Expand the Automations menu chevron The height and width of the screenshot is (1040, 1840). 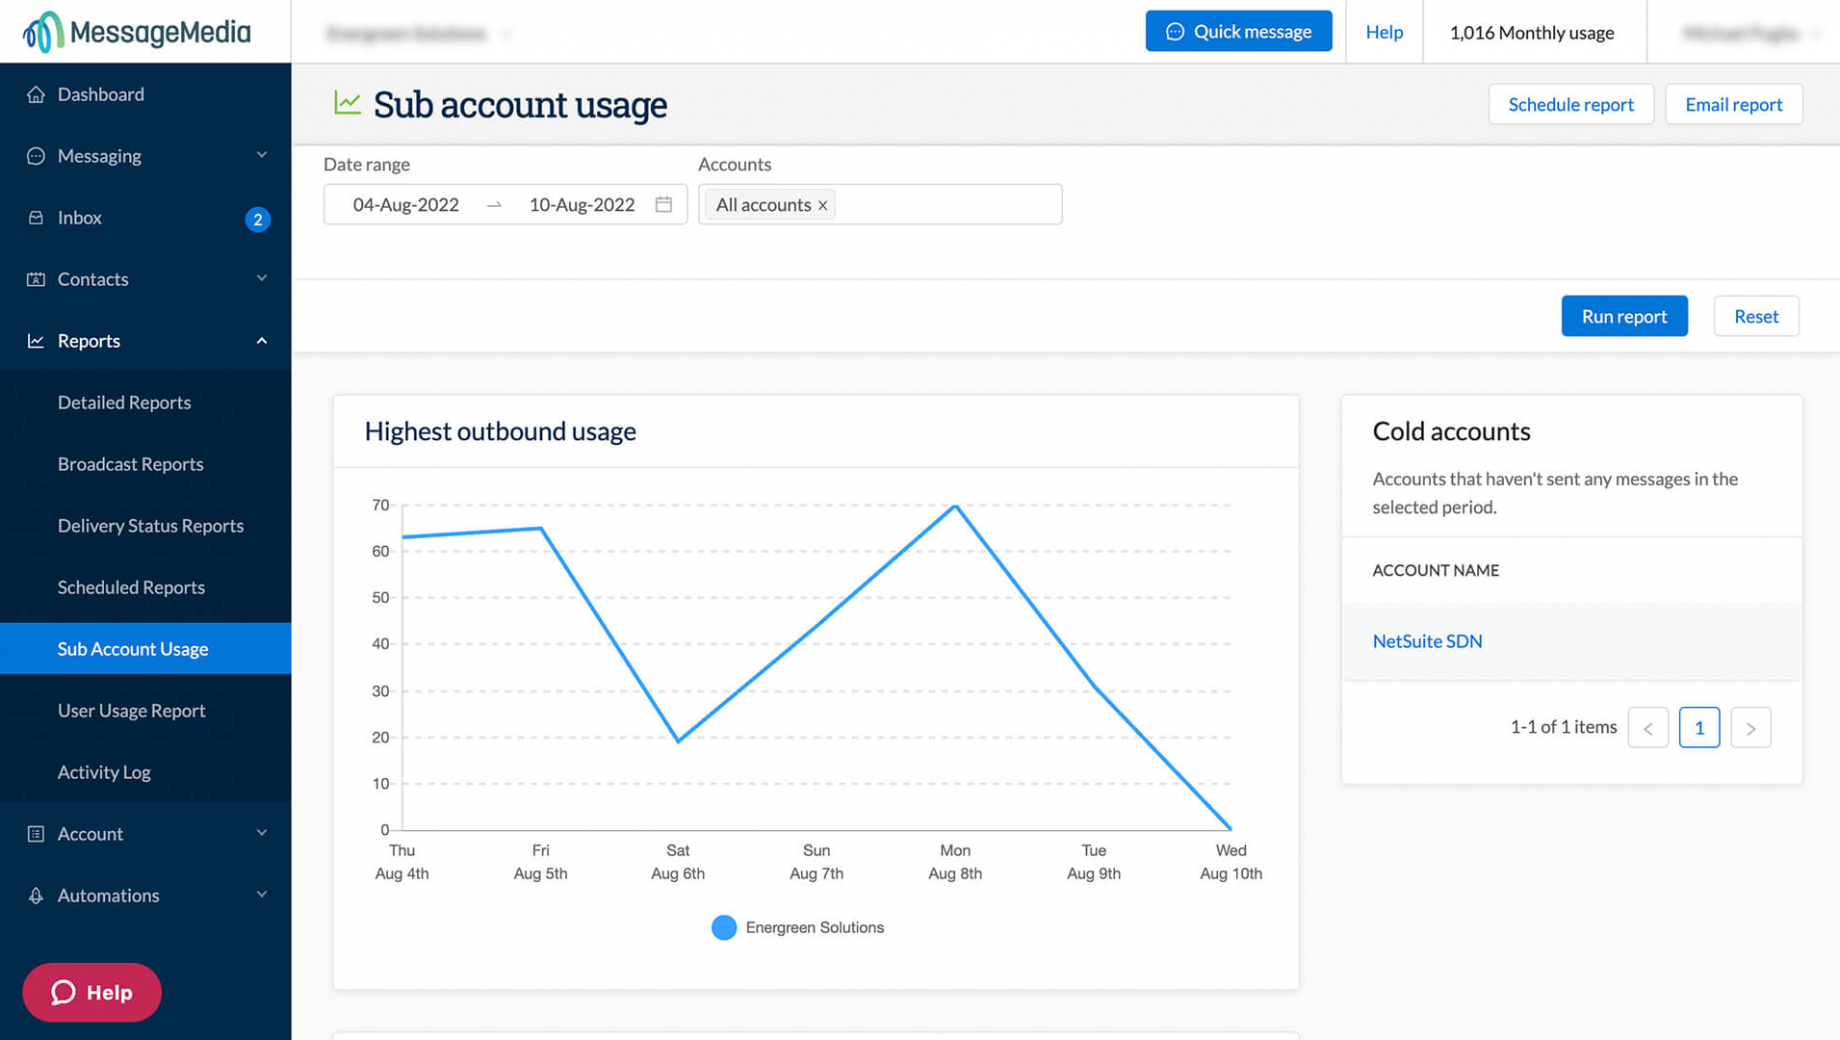(262, 895)
